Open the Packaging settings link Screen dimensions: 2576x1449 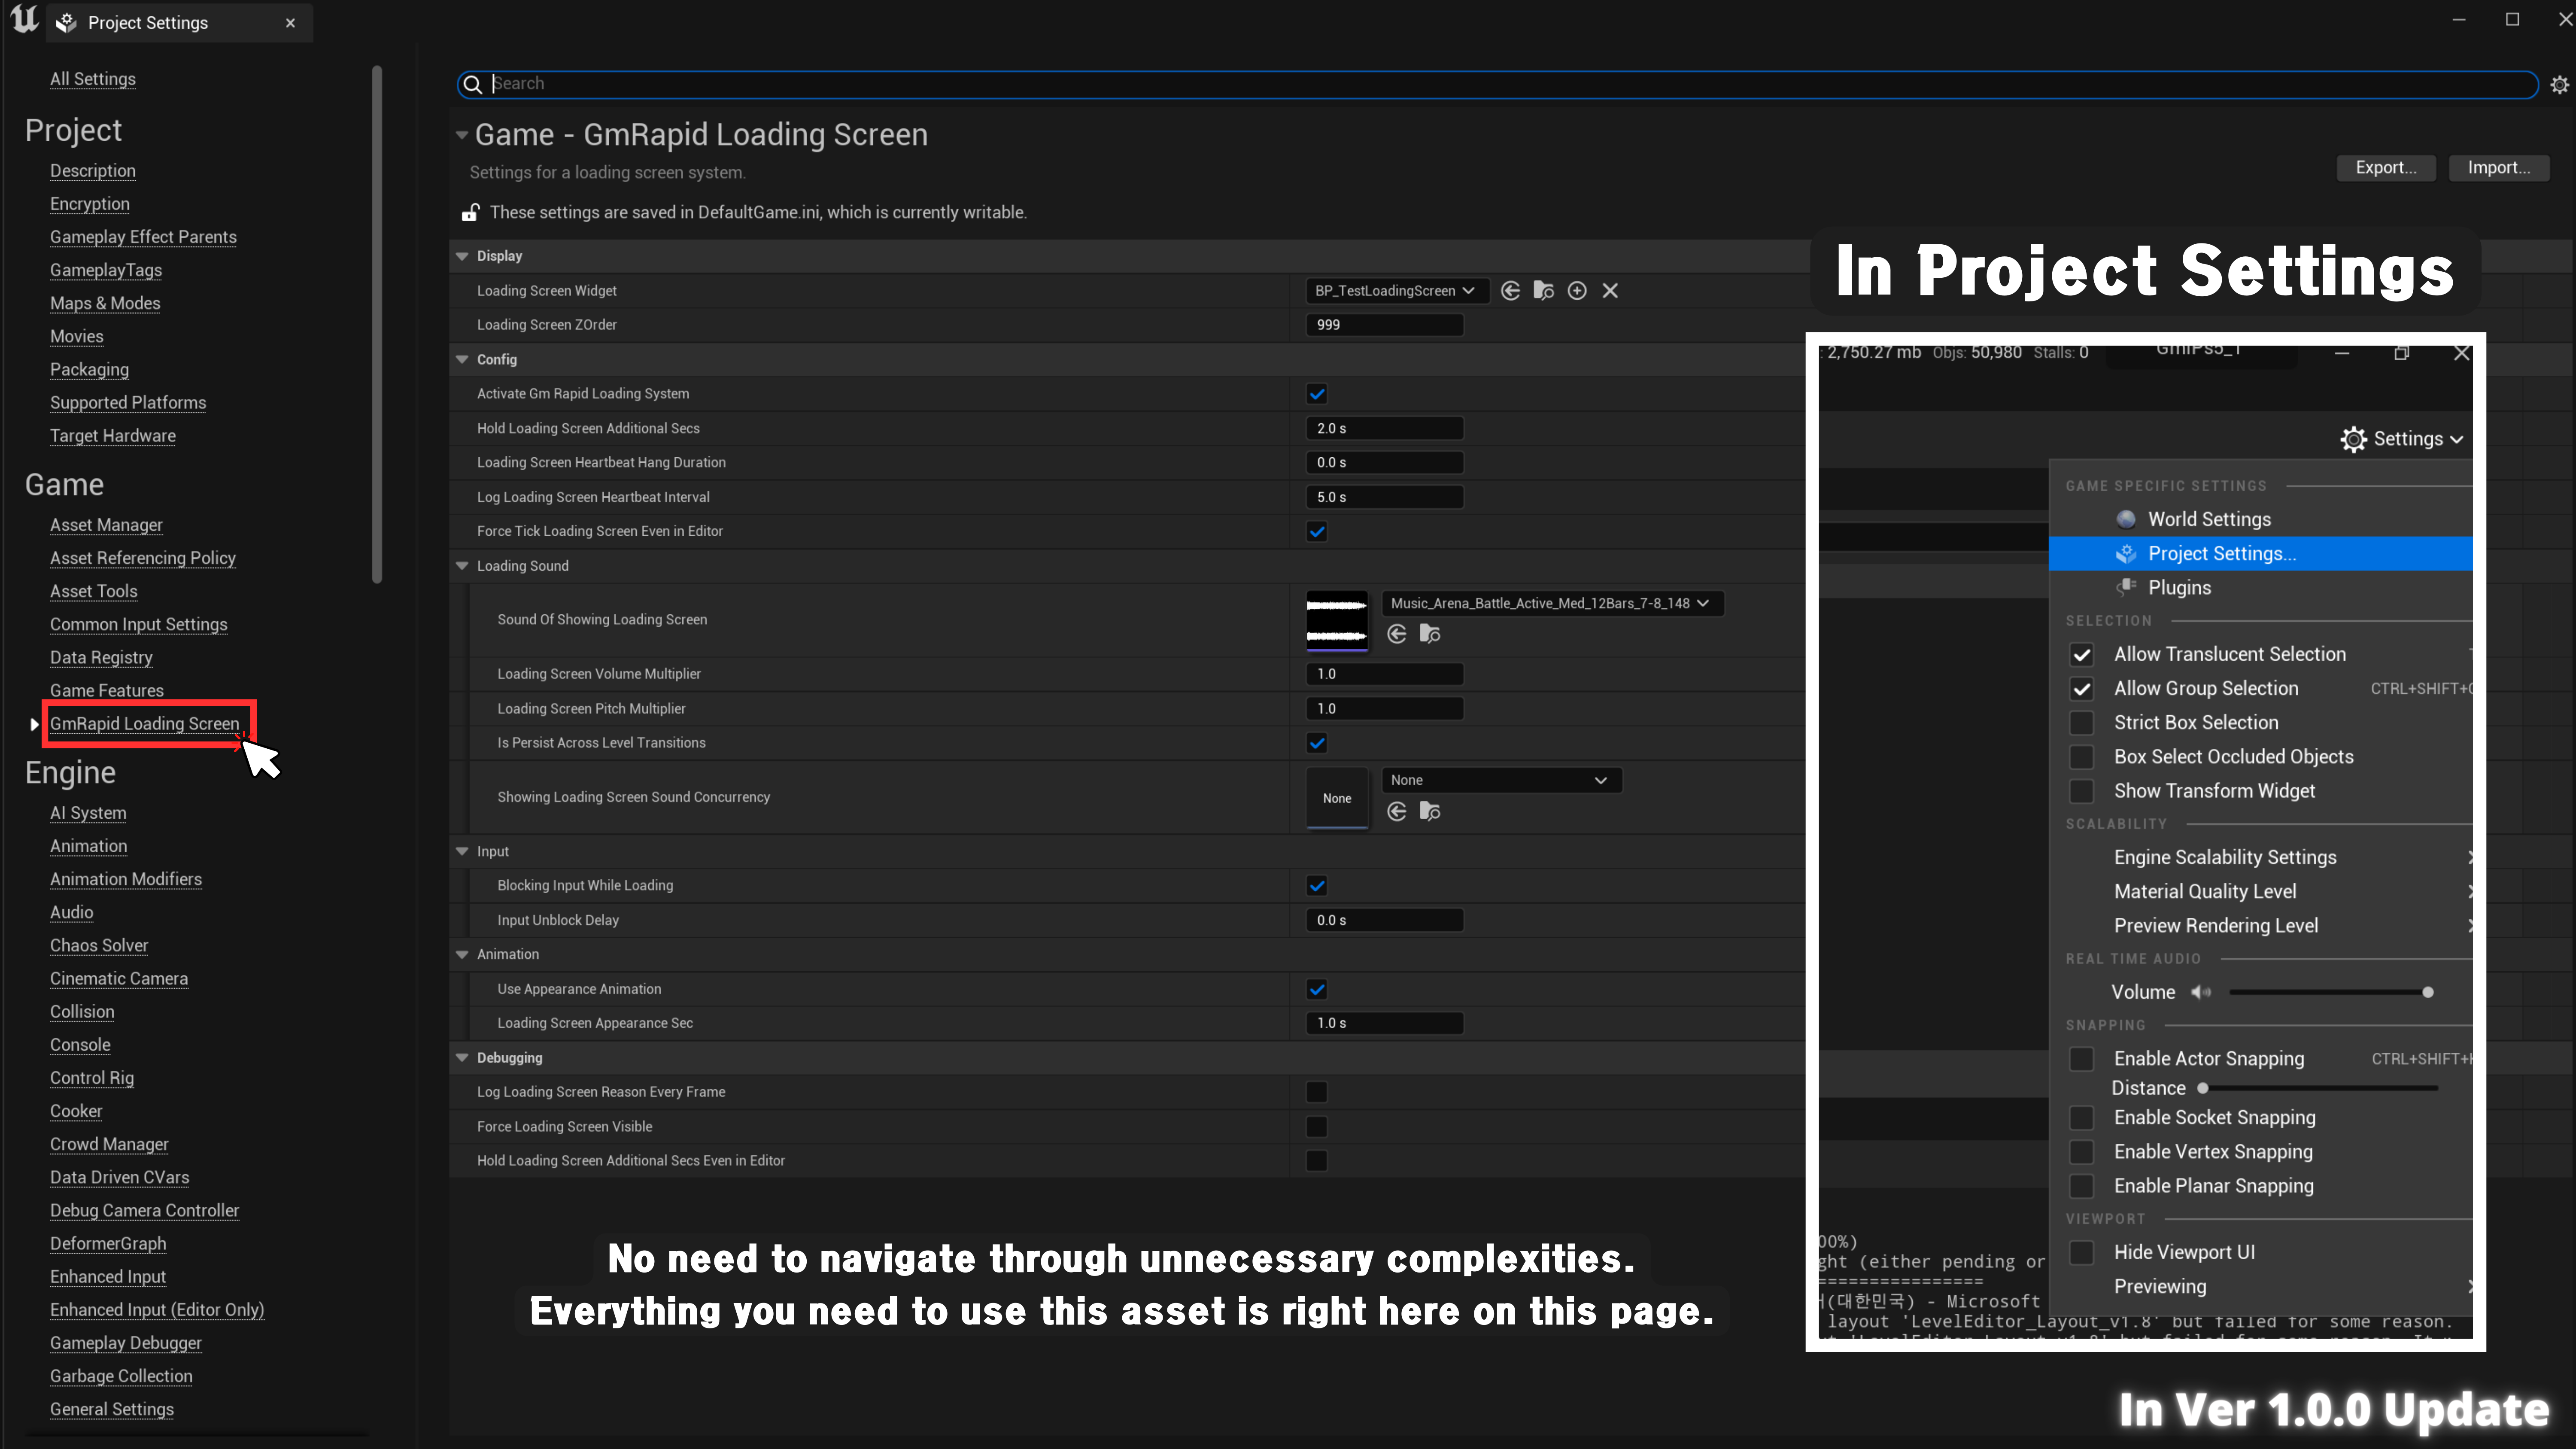89,370
